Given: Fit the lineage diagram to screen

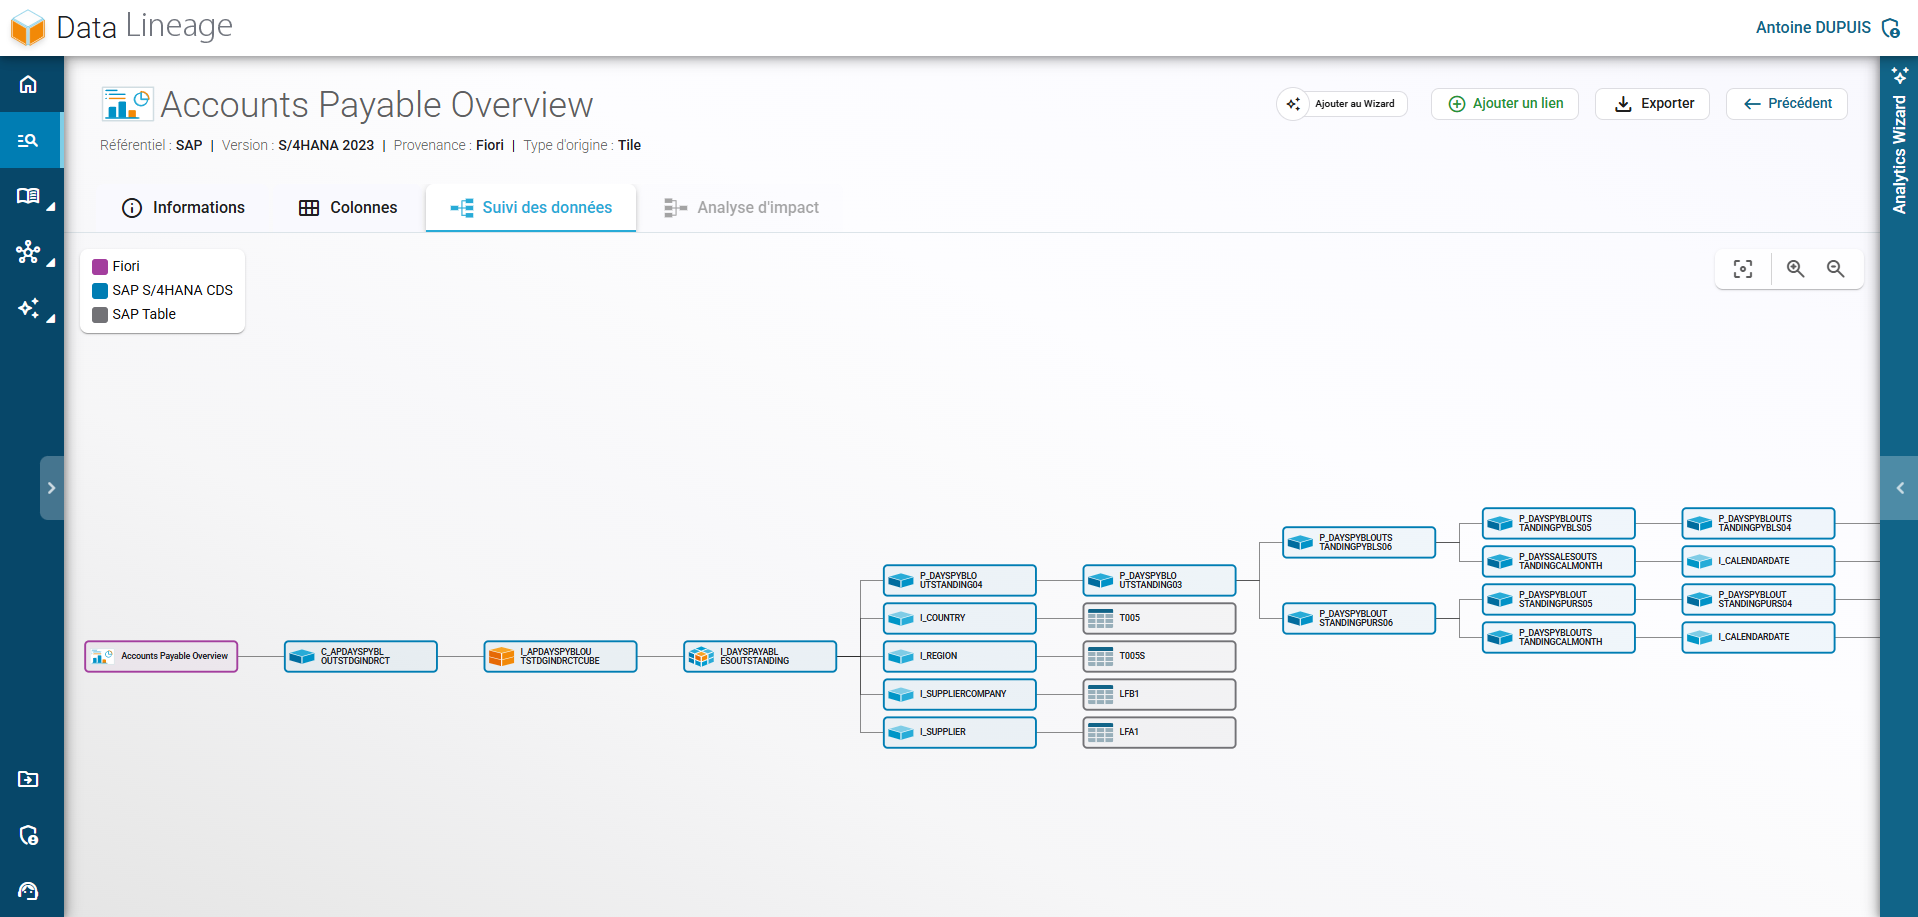Looking at the screenshot, I should click(1743, 268).
